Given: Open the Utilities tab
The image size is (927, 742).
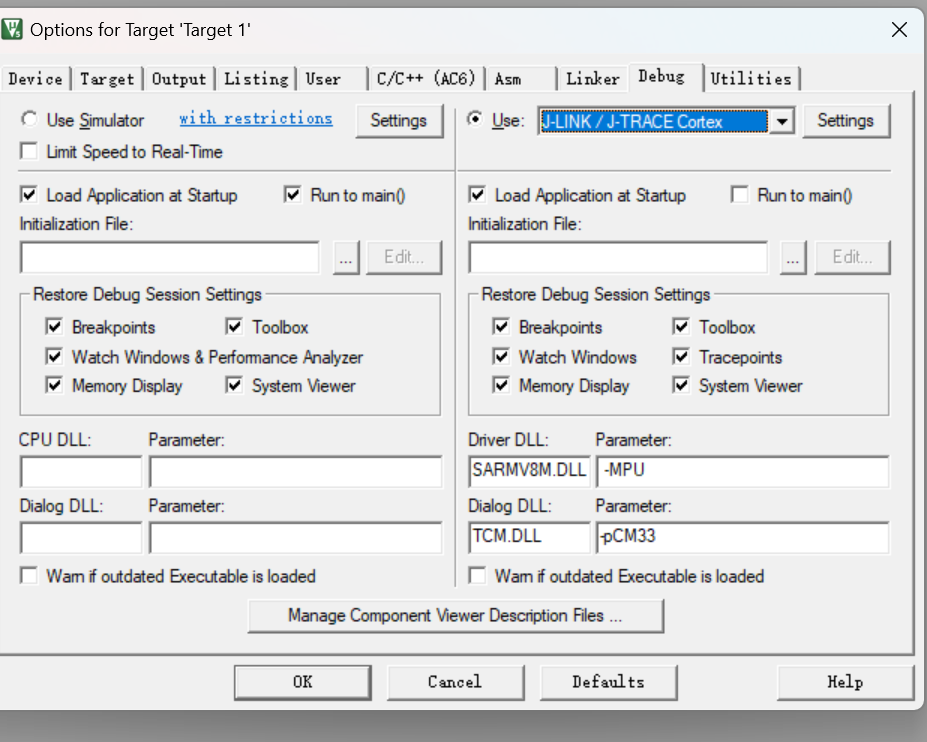Looking at the screenshot, I should point(751,79).
